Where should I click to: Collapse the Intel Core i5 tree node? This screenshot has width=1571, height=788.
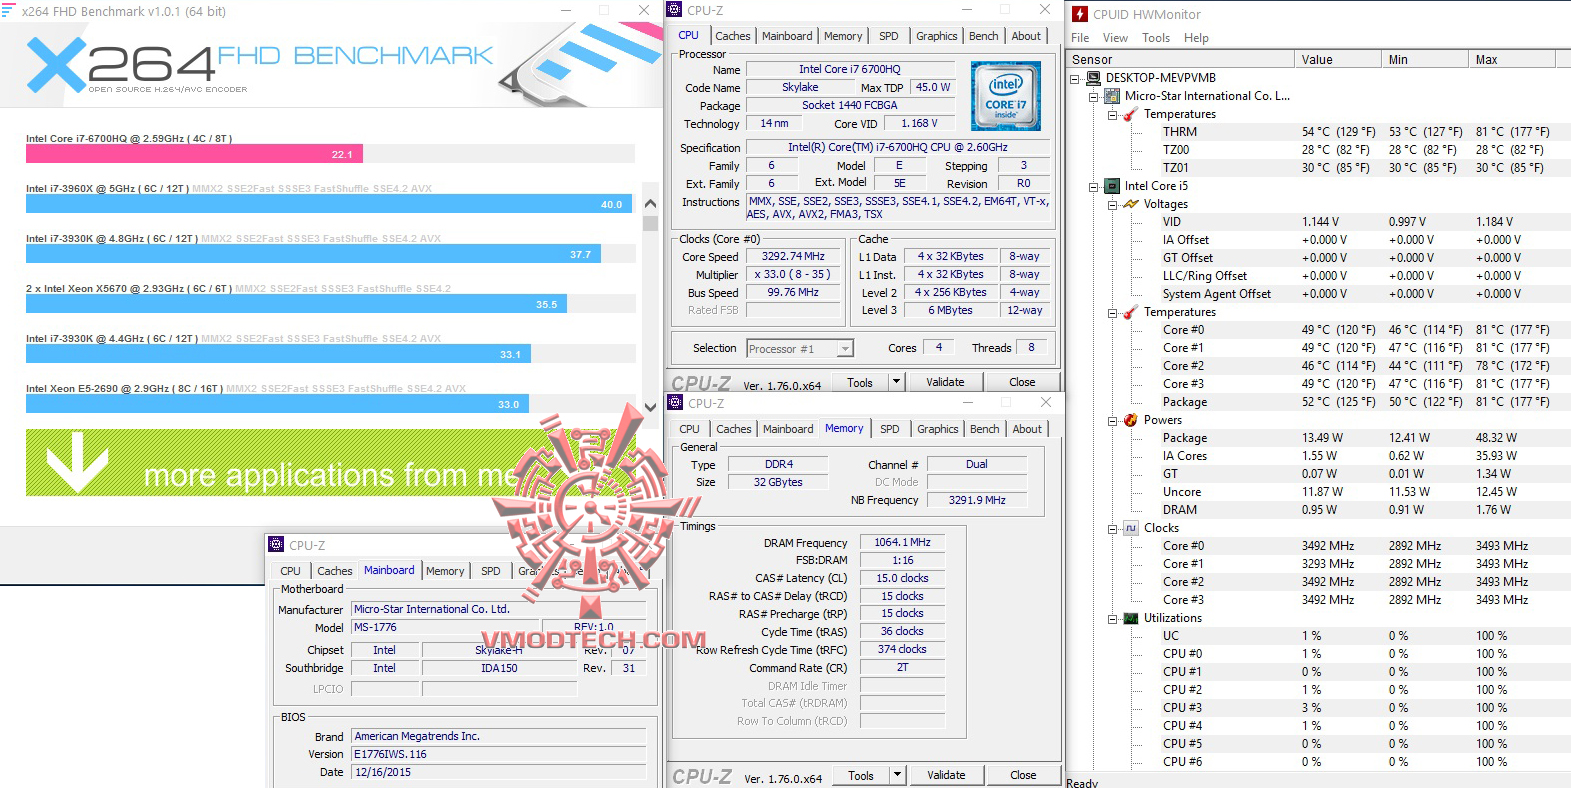pos(1094,186)
